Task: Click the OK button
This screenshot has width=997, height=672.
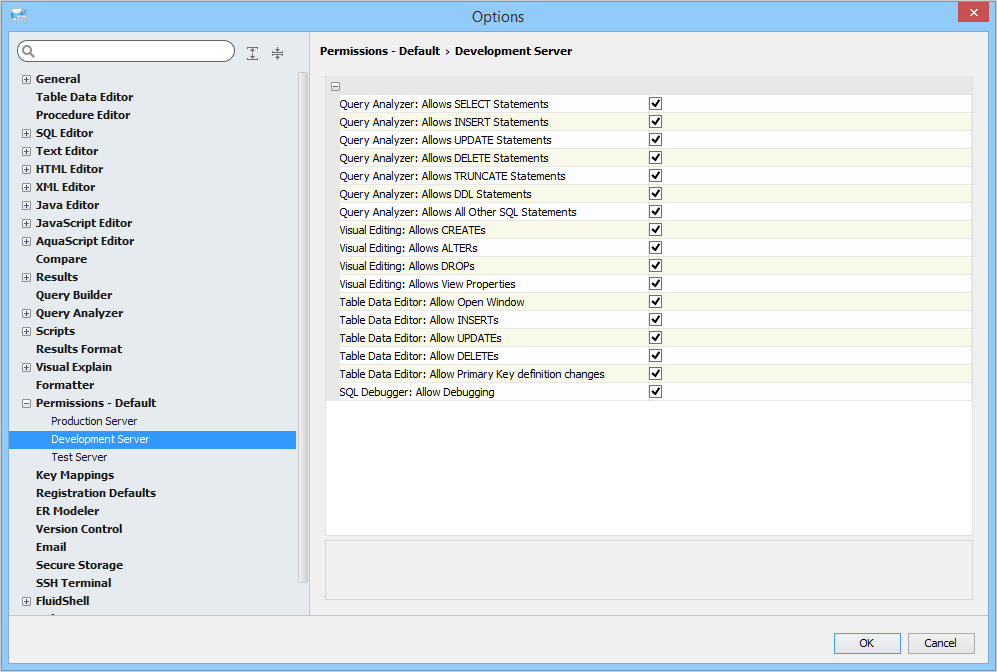Action: click(867, 643)
